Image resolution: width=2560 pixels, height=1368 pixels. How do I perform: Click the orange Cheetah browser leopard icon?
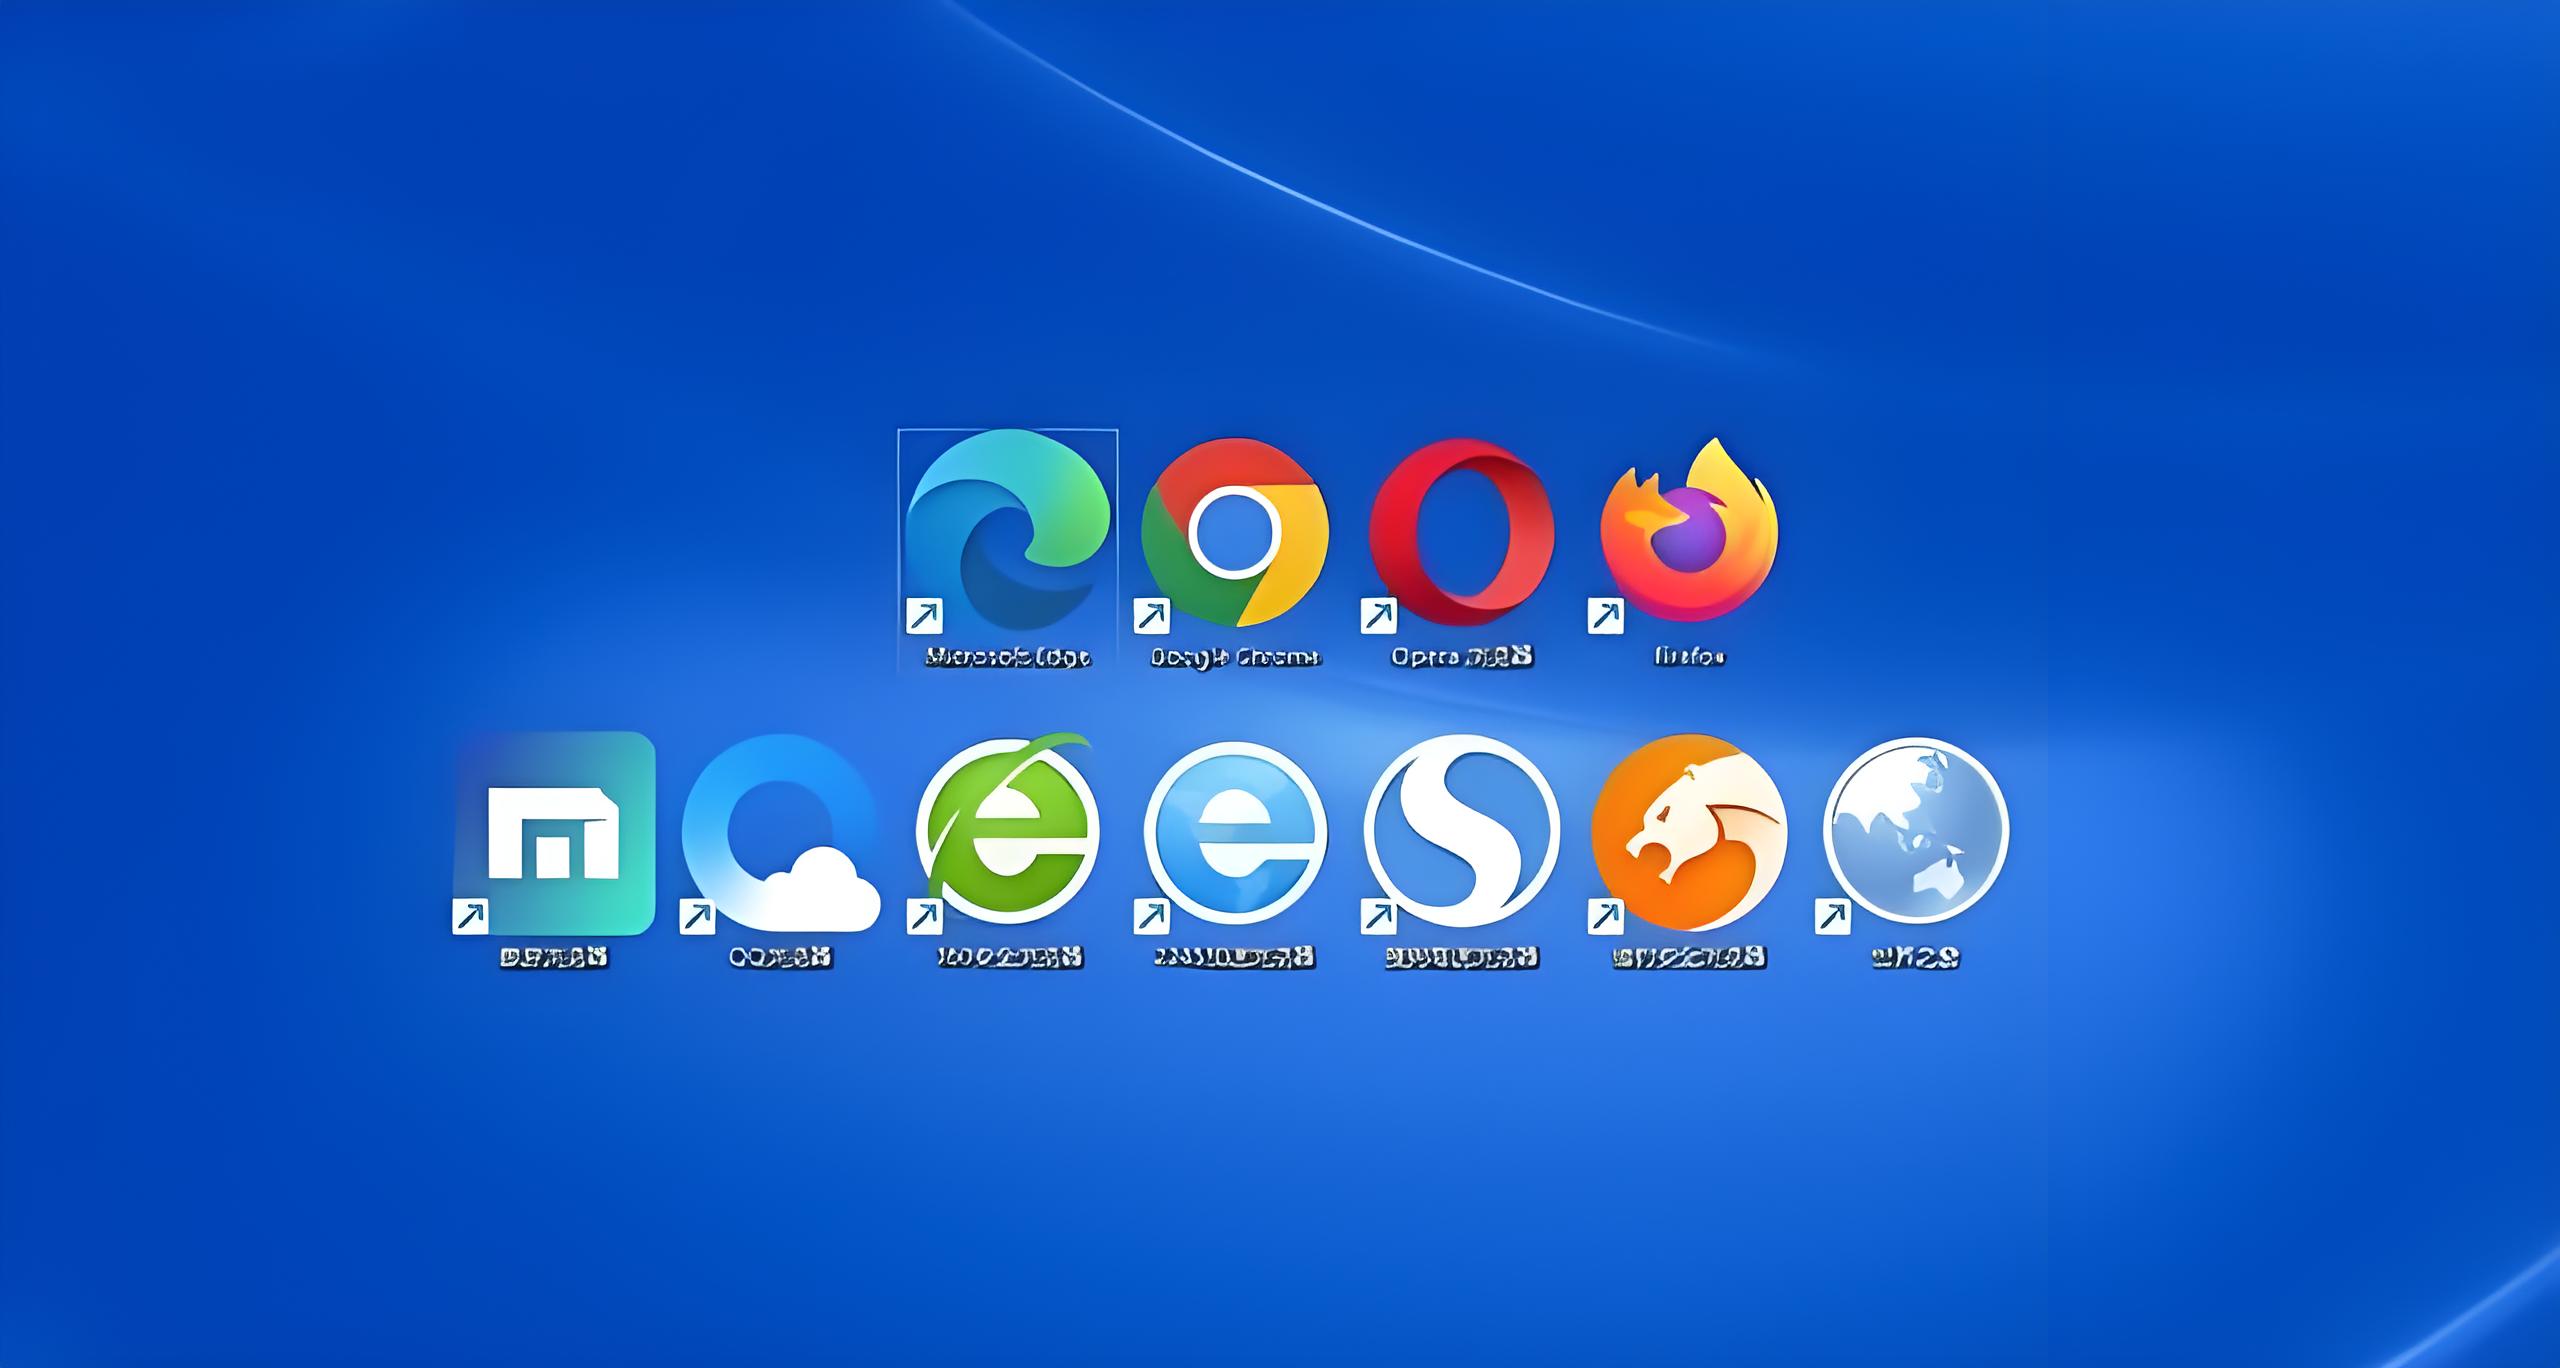coord(1689,832)
